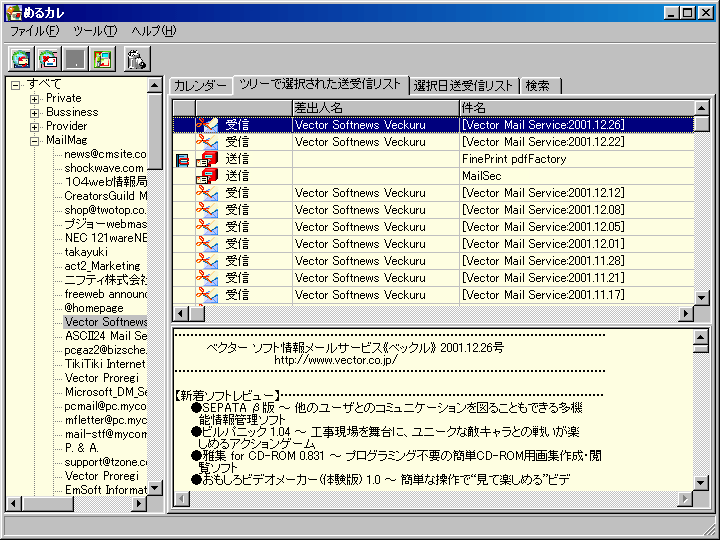This screenshot has height=540, width=720.
Task: Select the takayuki tree item
Action: [x=86, y=252]
